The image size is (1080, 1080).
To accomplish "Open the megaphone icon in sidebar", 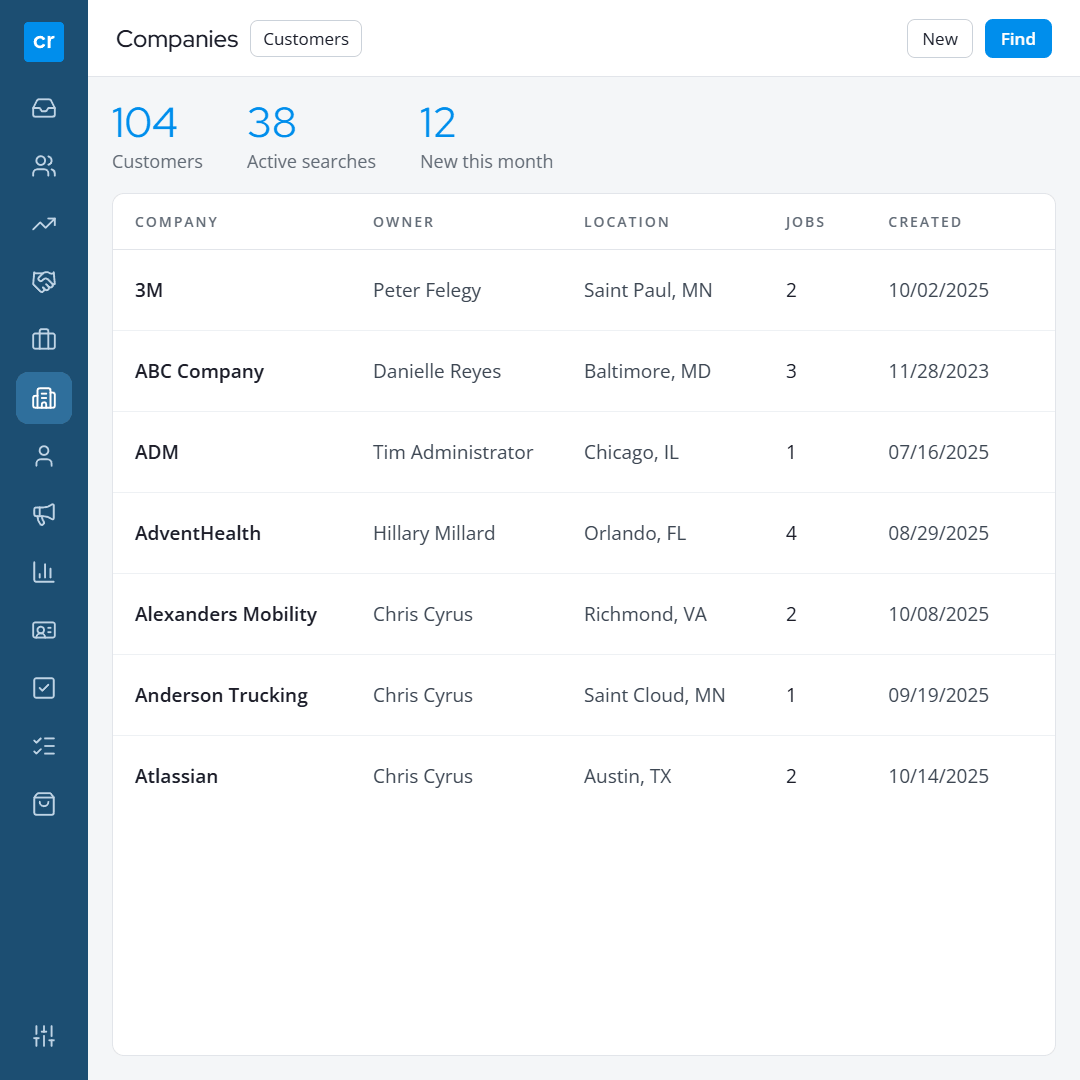I will pyautogui.click(x=44, y=514).
